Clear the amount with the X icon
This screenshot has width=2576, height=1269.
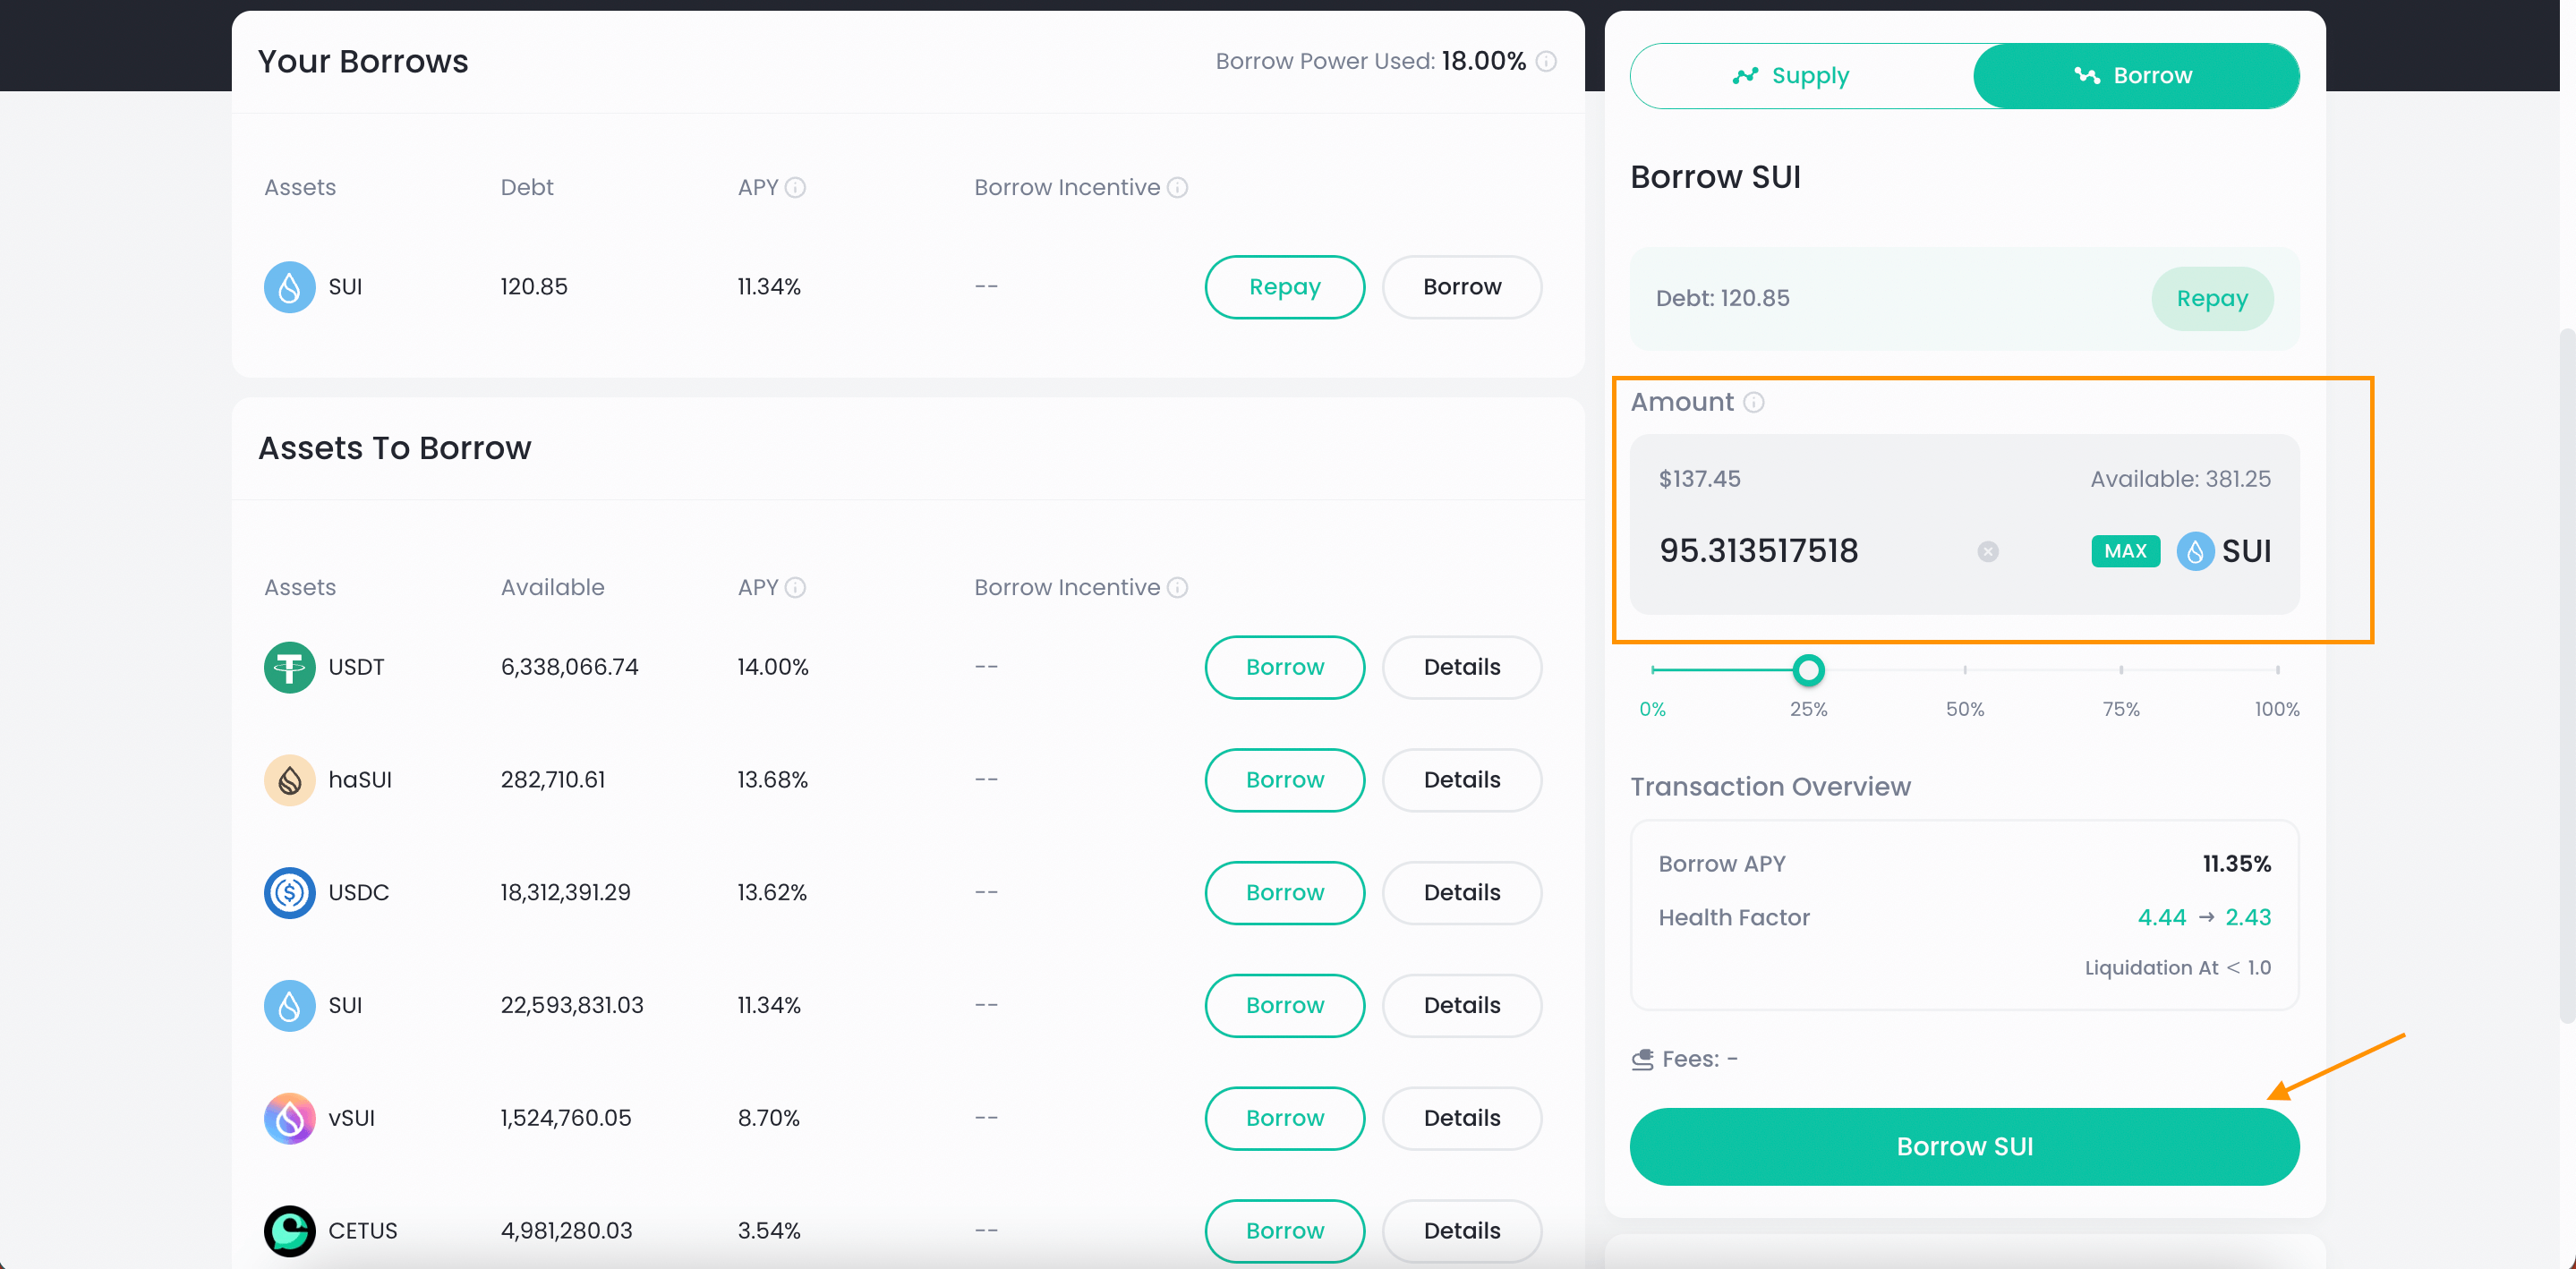pyautogui.click(x=1987, y=551)
